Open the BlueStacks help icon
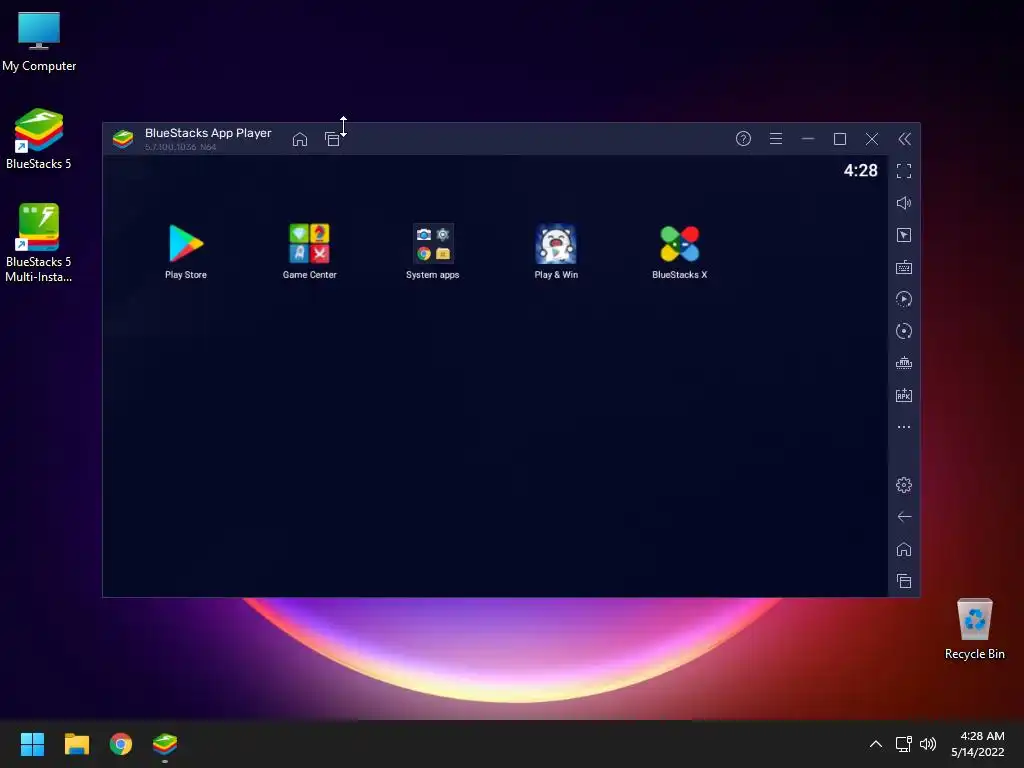 click(x=743, y=138)
